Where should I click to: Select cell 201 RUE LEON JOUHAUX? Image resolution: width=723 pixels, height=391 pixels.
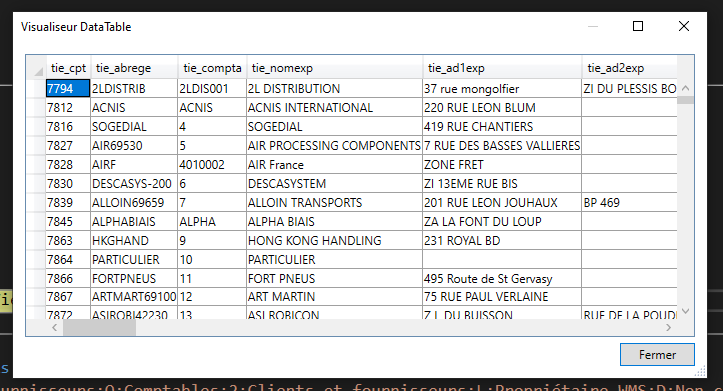[x=502, y=202]
